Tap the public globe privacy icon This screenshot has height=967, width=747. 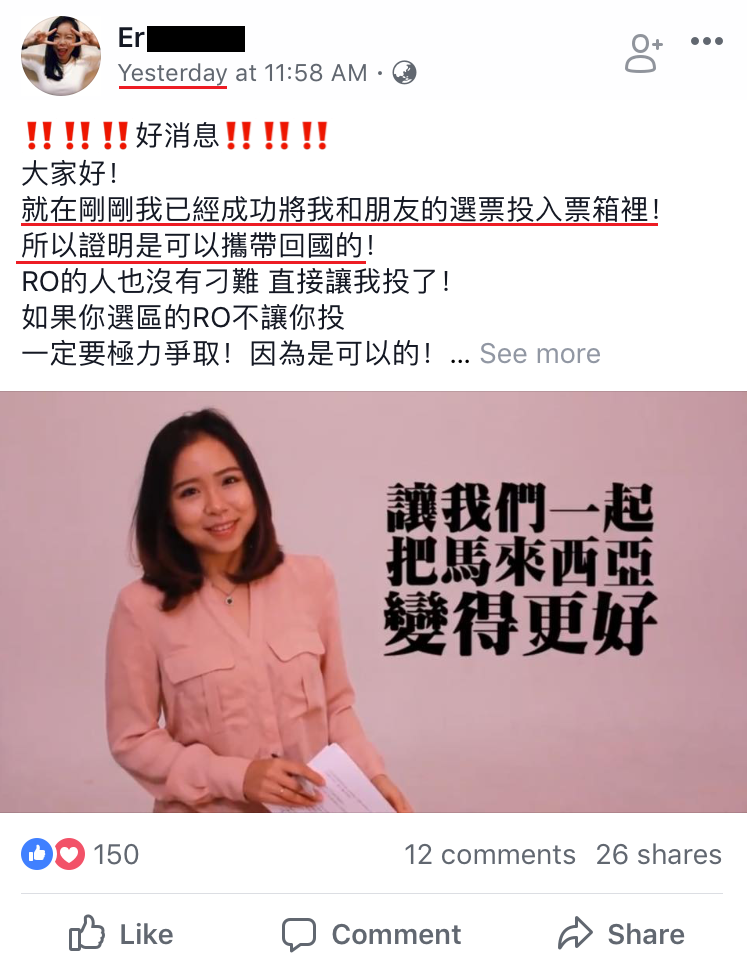(405, 73)
